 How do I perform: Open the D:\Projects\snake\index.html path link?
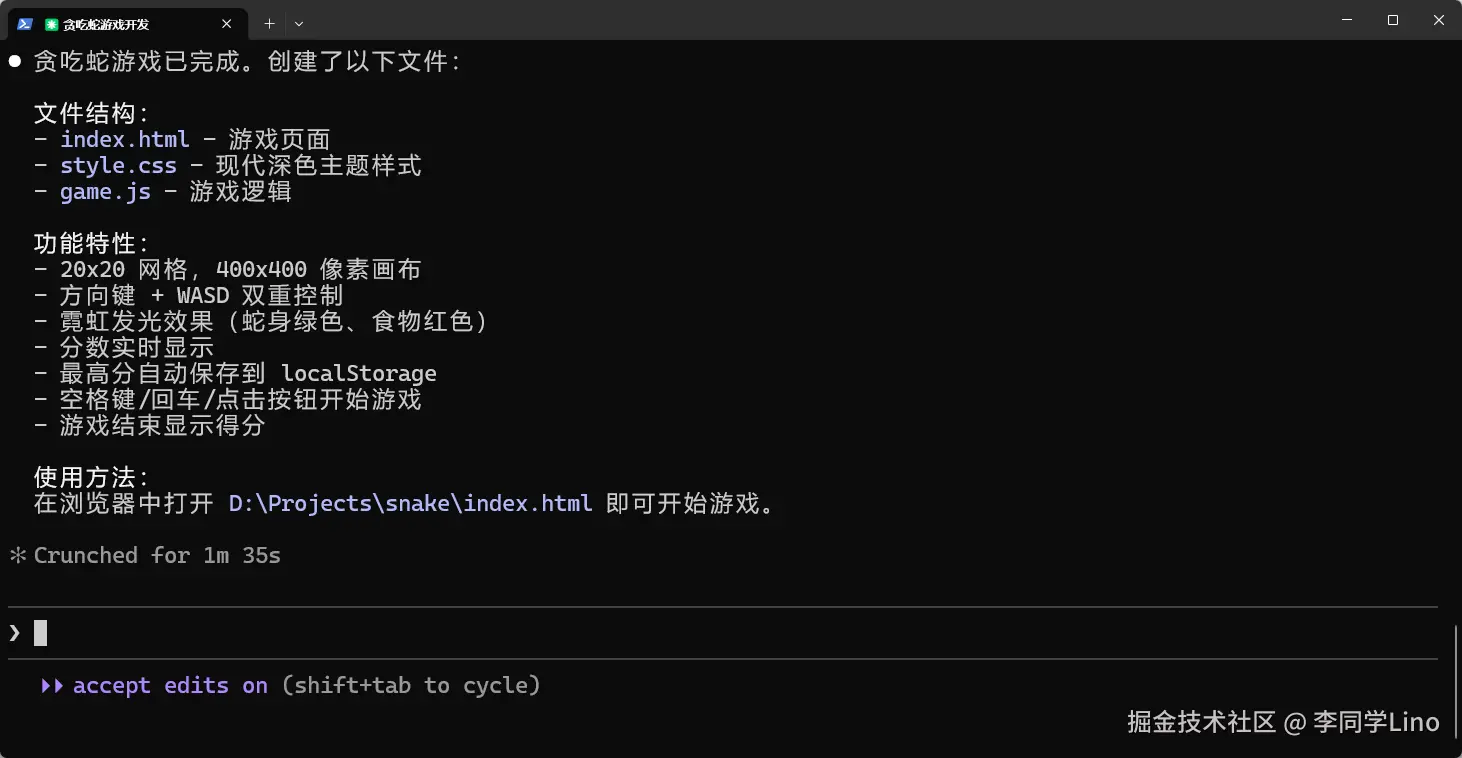click(410, 504)
